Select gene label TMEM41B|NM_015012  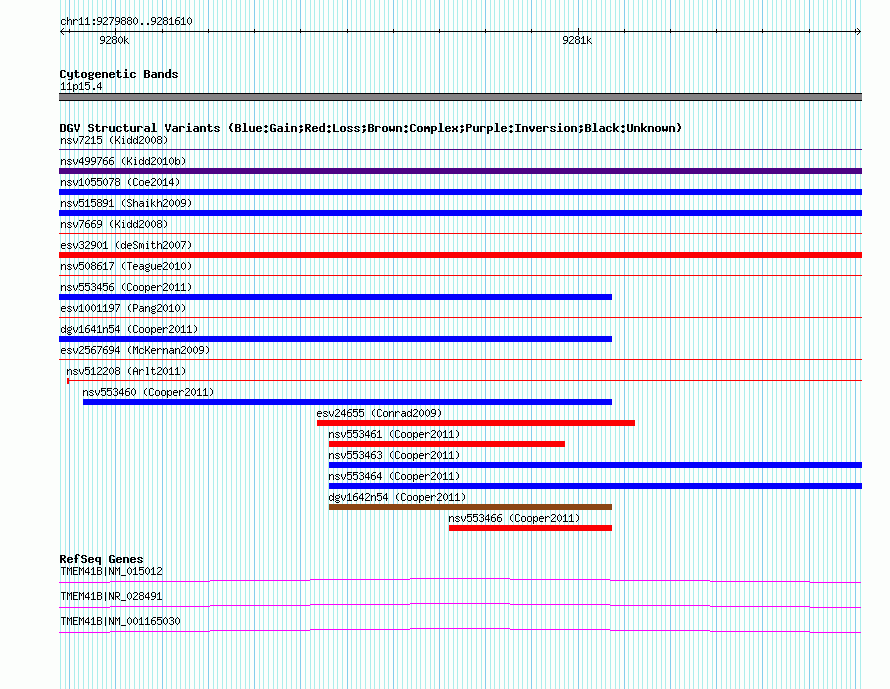coord(111,572)
